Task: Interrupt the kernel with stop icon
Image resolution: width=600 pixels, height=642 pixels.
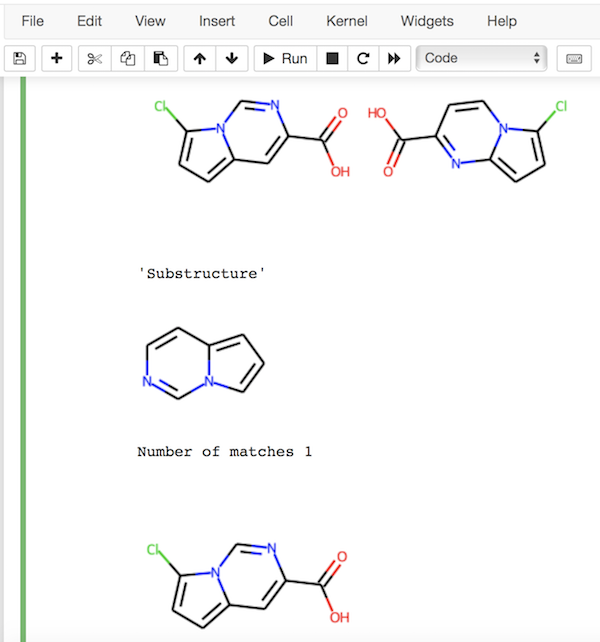Action: point(332,59)
